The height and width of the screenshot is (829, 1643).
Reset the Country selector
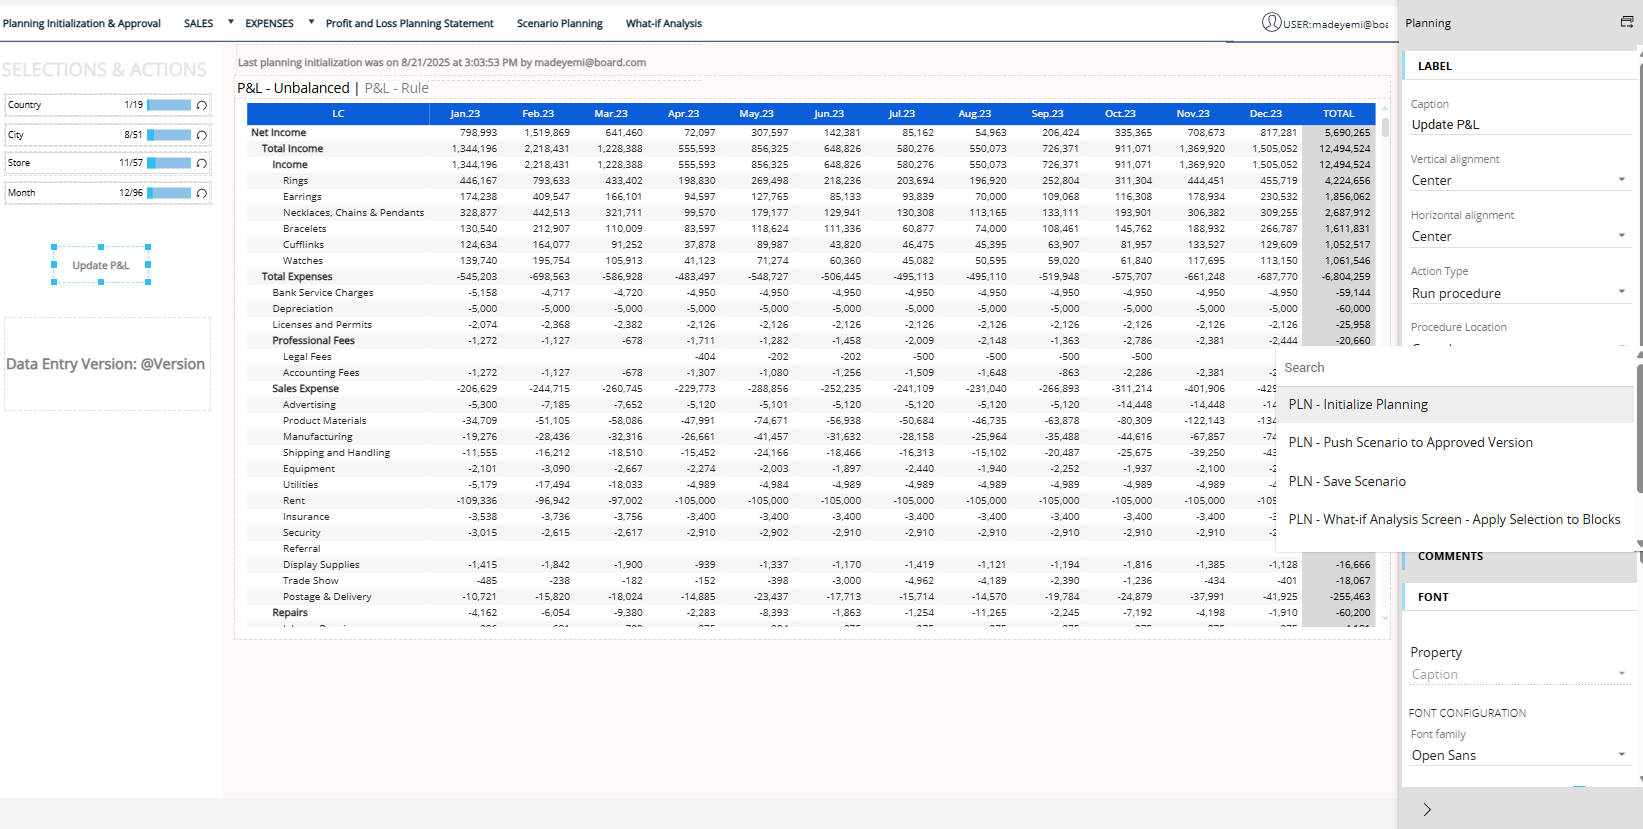pyautogui.click(x=202, y=105)
